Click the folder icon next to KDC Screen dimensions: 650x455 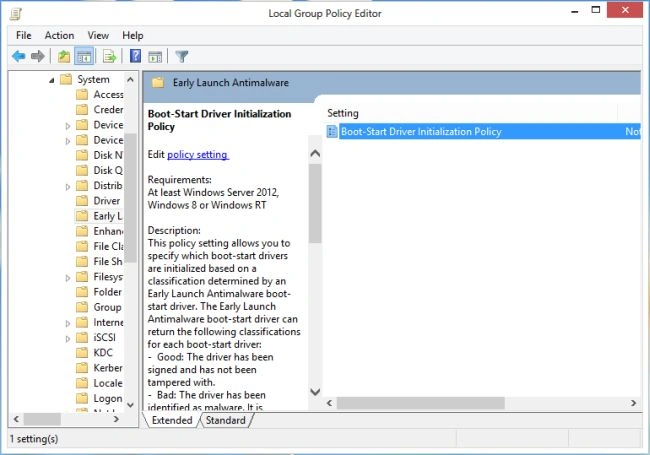coord(82,353)
